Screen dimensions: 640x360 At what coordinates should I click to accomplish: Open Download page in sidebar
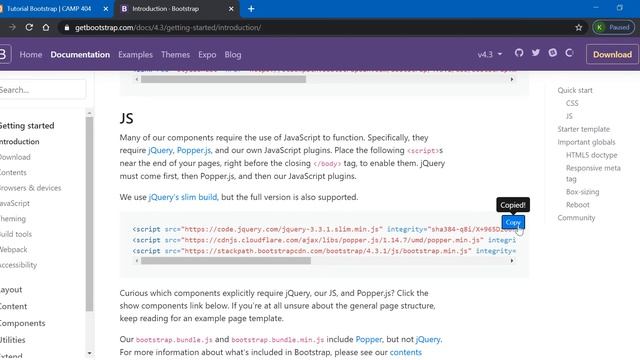(15, 157)
